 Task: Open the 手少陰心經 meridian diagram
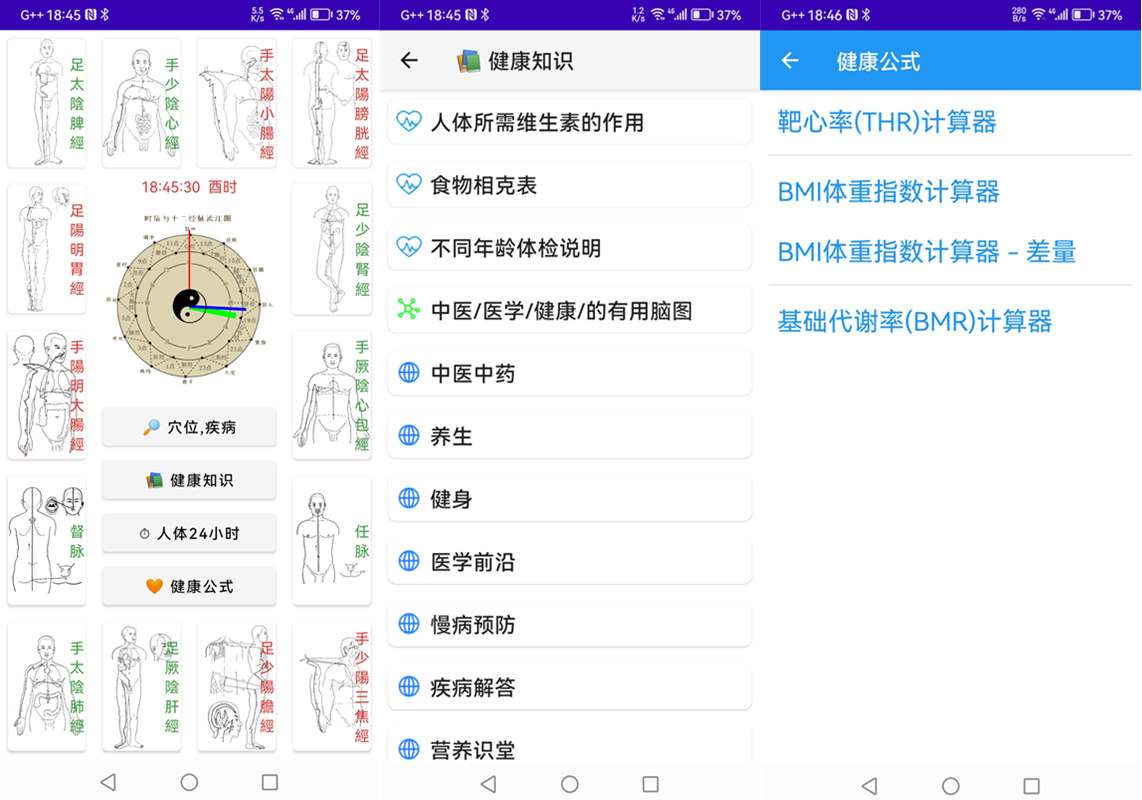pos(141,103)
